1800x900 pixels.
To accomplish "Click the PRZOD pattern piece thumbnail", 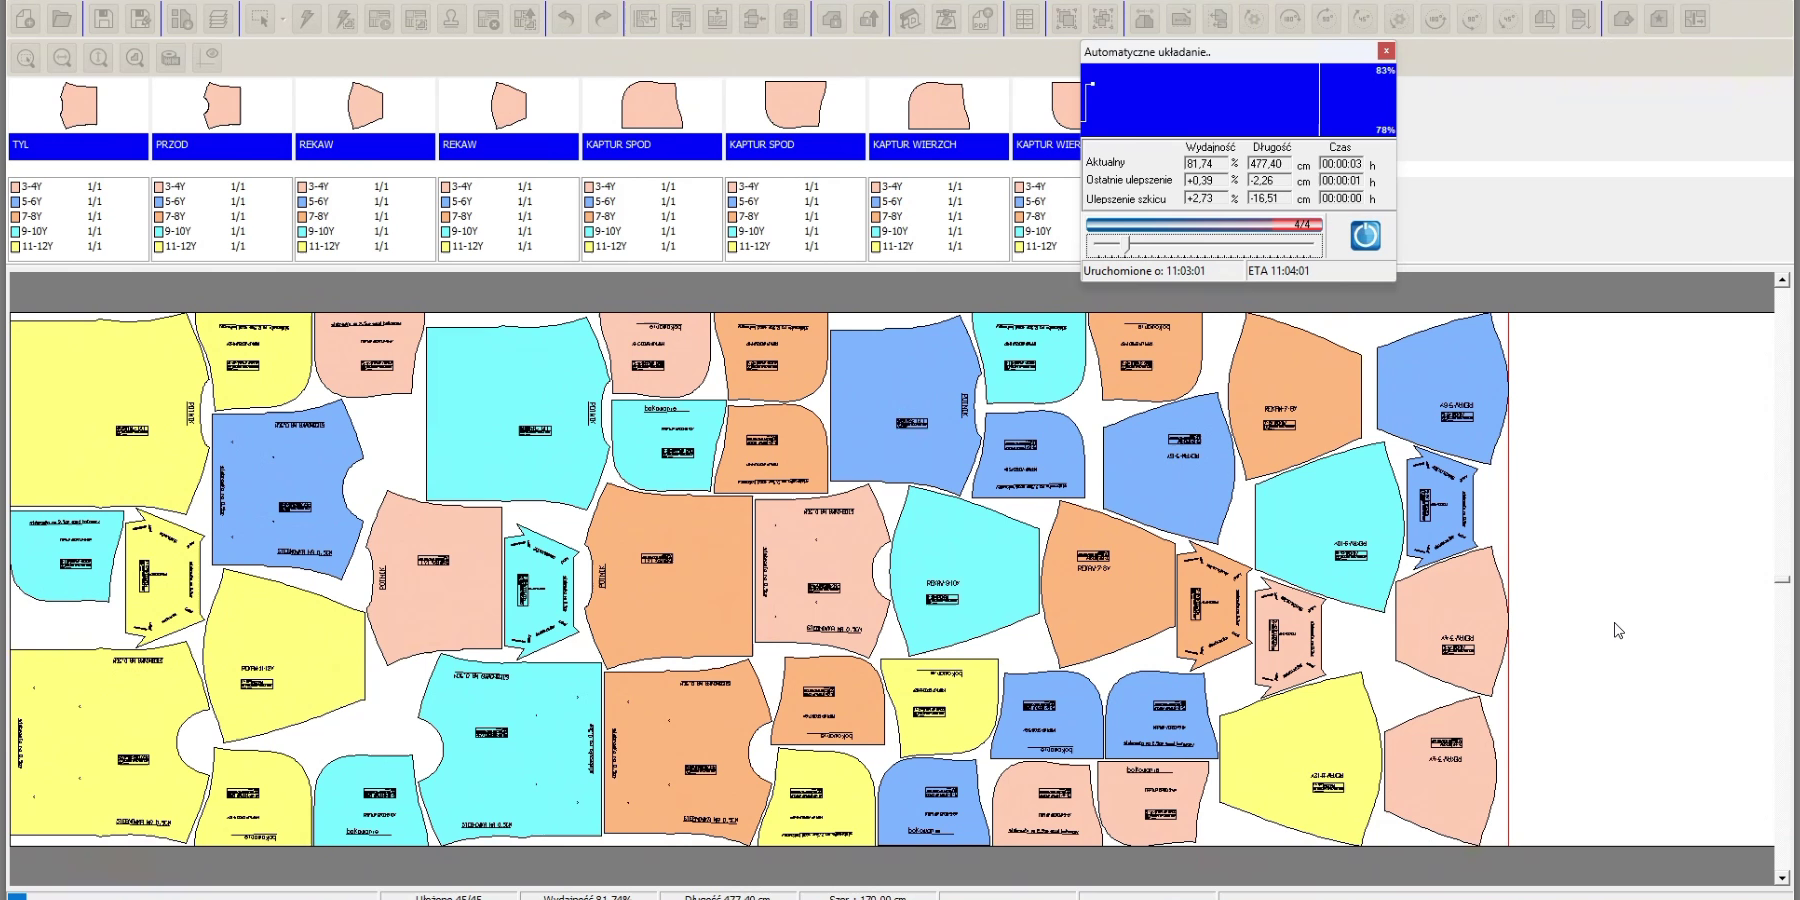I will point(222,105).
